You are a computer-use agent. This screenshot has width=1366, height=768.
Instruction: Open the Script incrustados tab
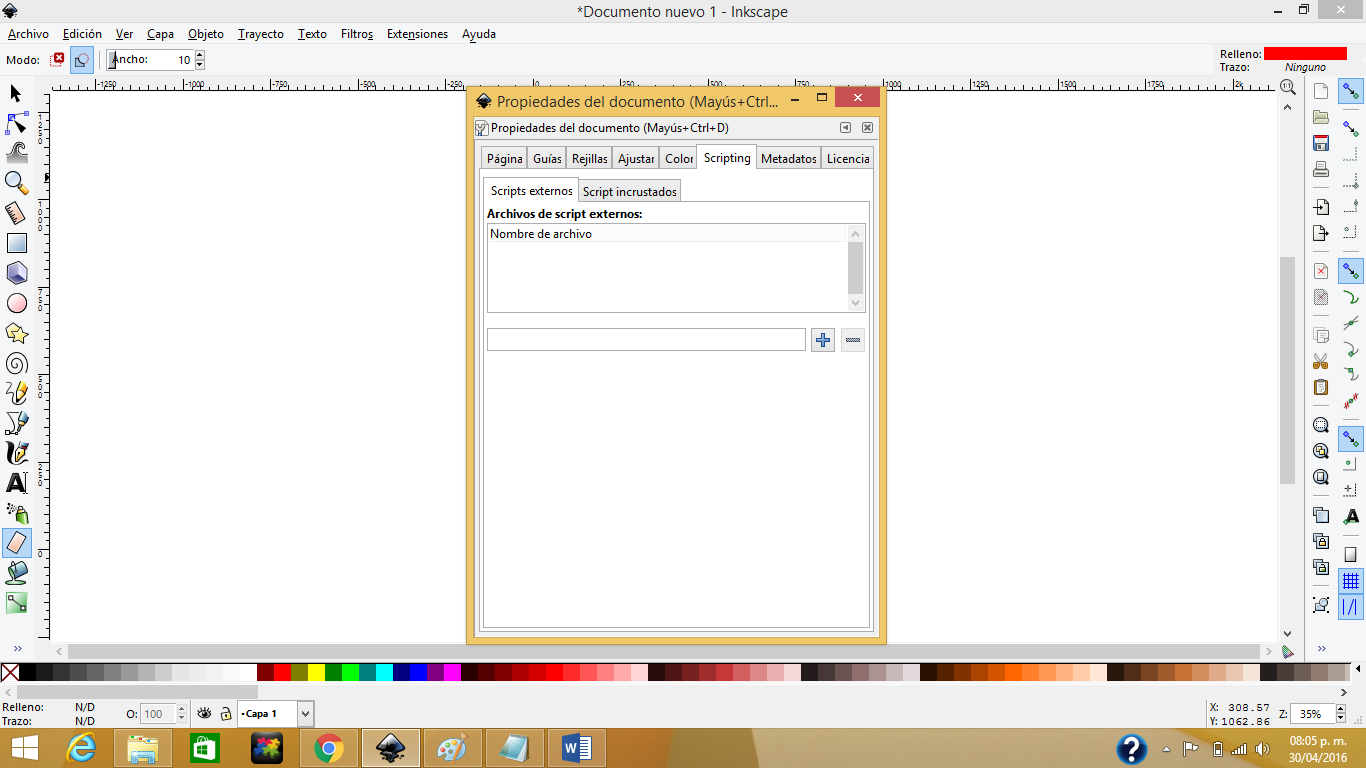[629, 190]
